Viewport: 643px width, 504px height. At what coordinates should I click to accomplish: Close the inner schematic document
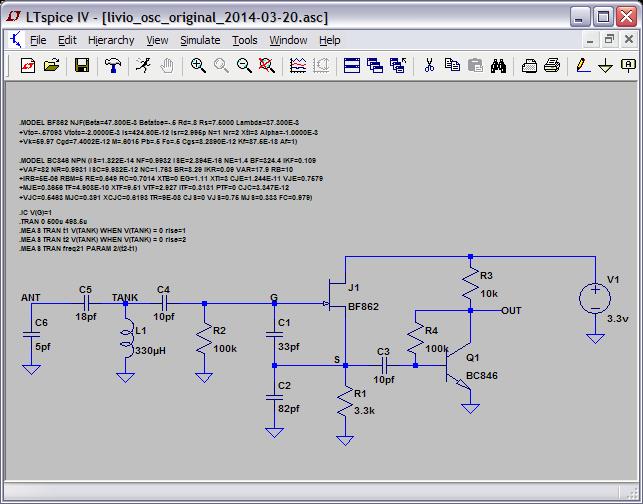point(629,40)
